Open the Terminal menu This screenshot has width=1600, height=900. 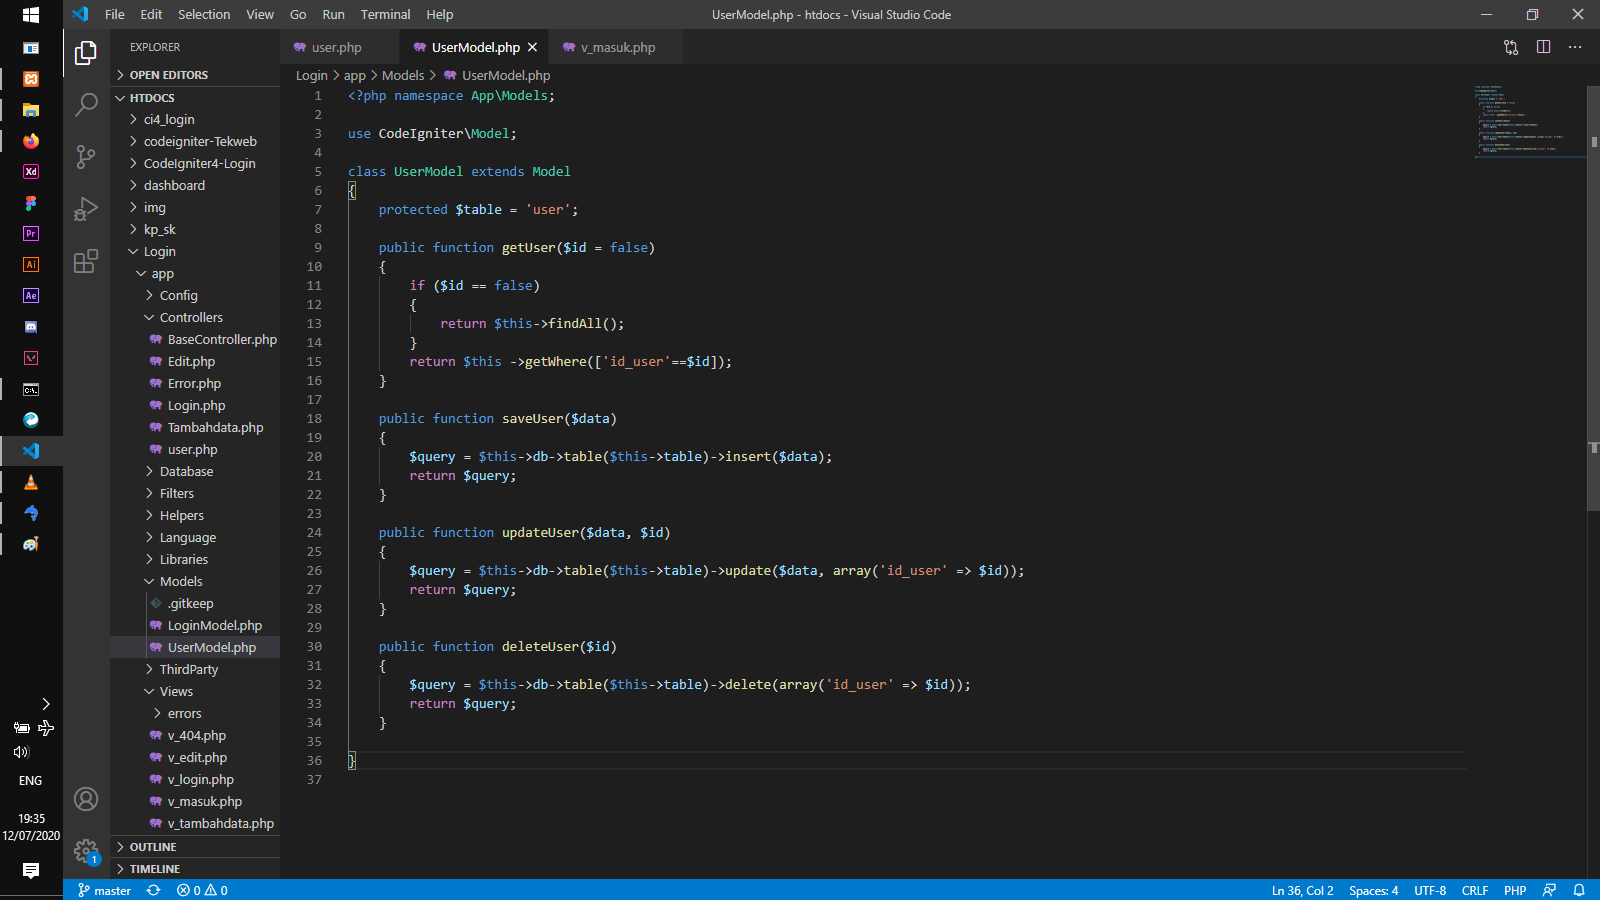(x=385, y=14)
